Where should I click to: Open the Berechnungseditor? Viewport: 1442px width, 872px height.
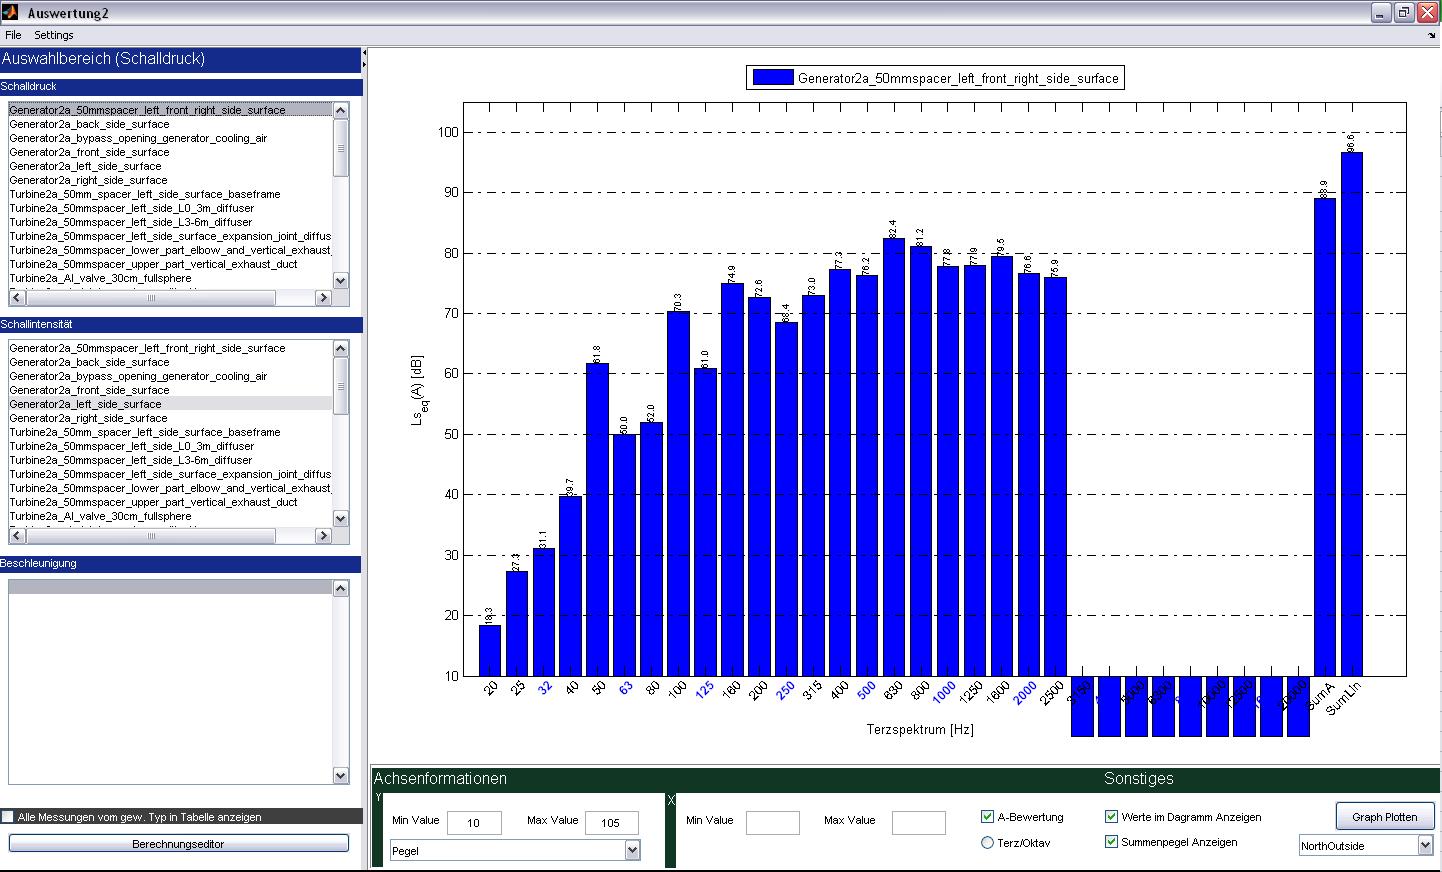[178, 844]
